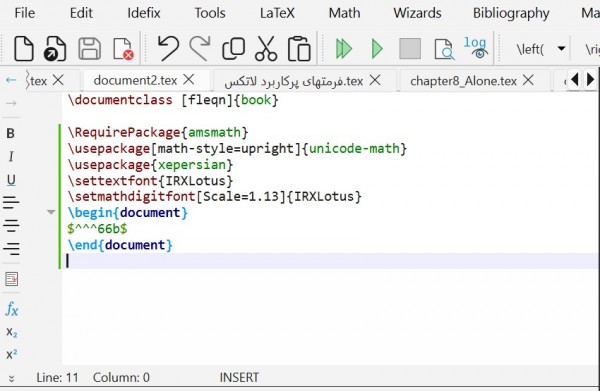600x391 pixels.
Task: Open the \left( delimiter dropdown arrow
Action: pyautogui.click(x=561, y=49)
